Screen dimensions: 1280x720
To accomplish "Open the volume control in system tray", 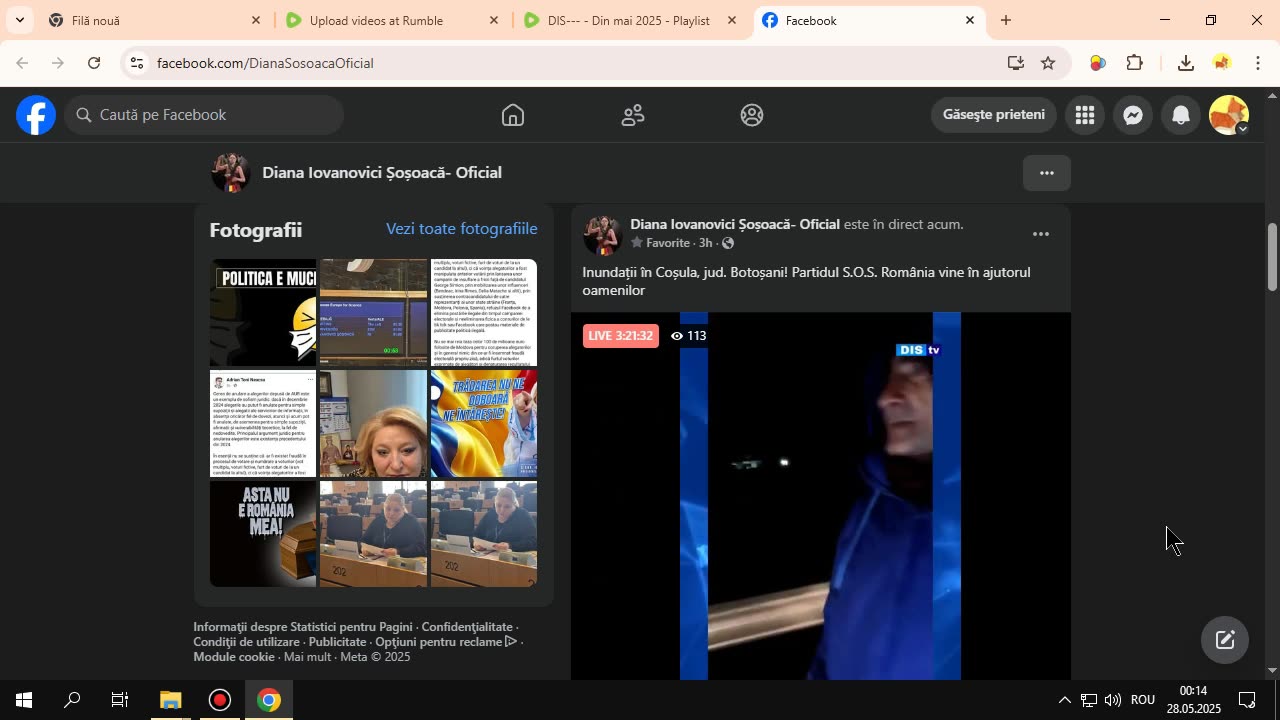I will click(x=1113, y=700).
